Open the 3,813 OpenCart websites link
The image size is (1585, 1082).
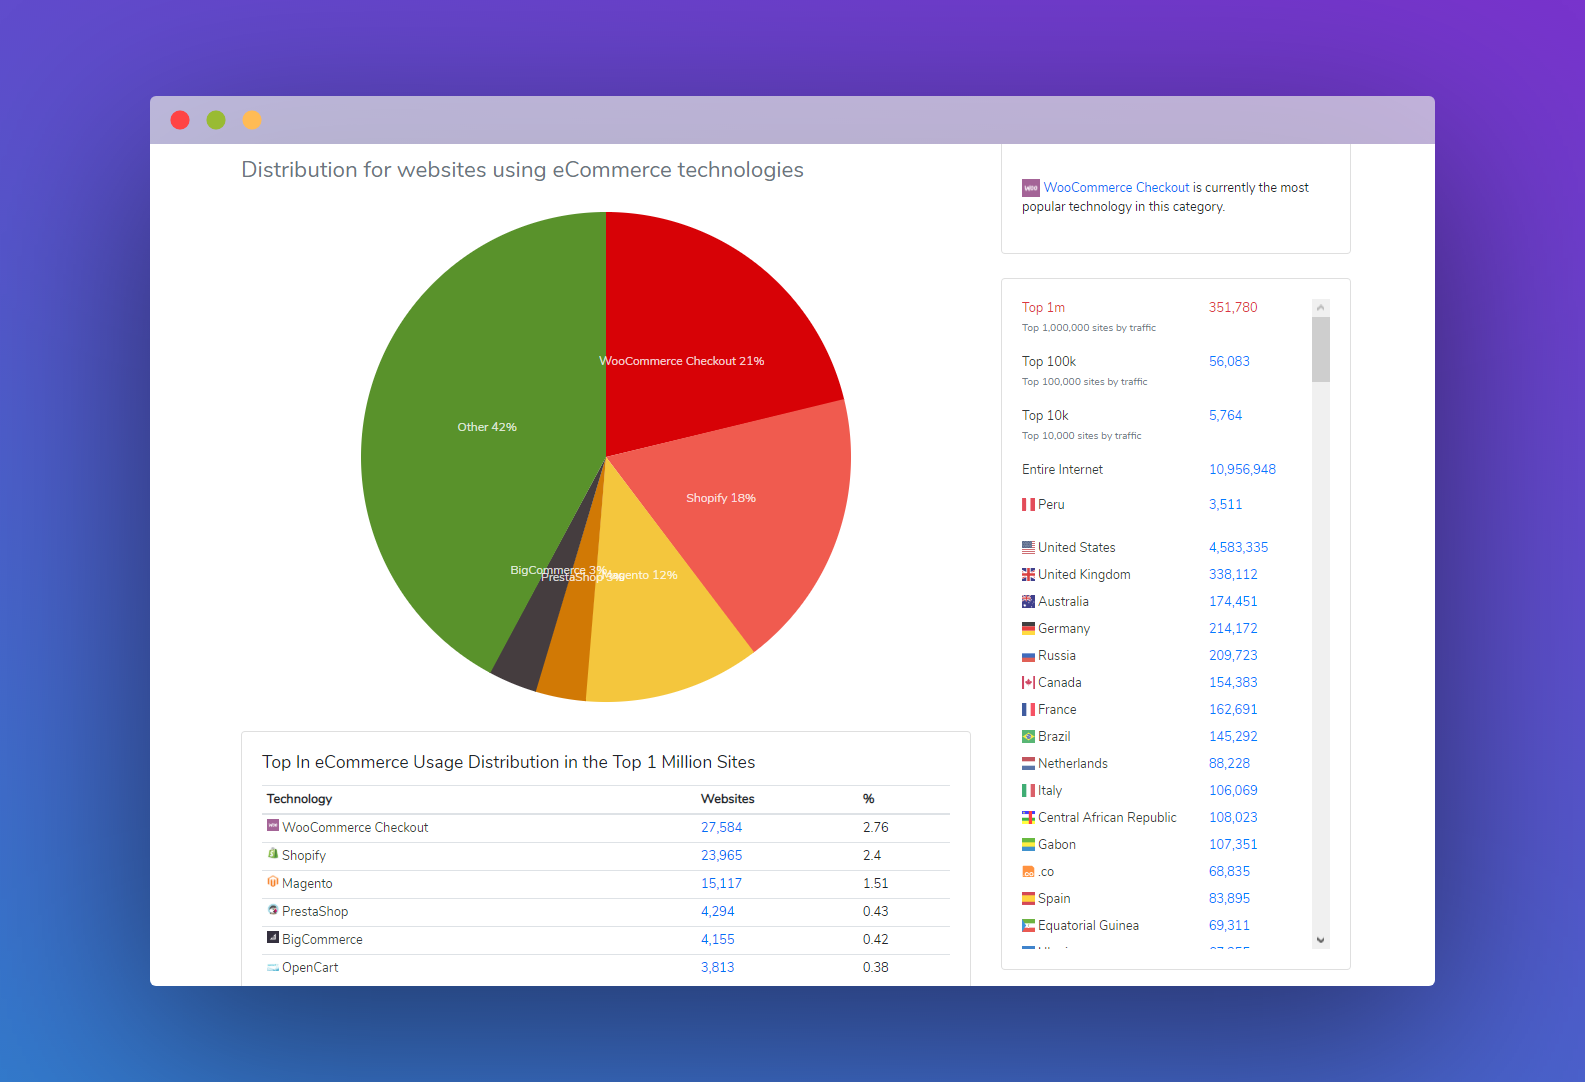pos(717,967)
